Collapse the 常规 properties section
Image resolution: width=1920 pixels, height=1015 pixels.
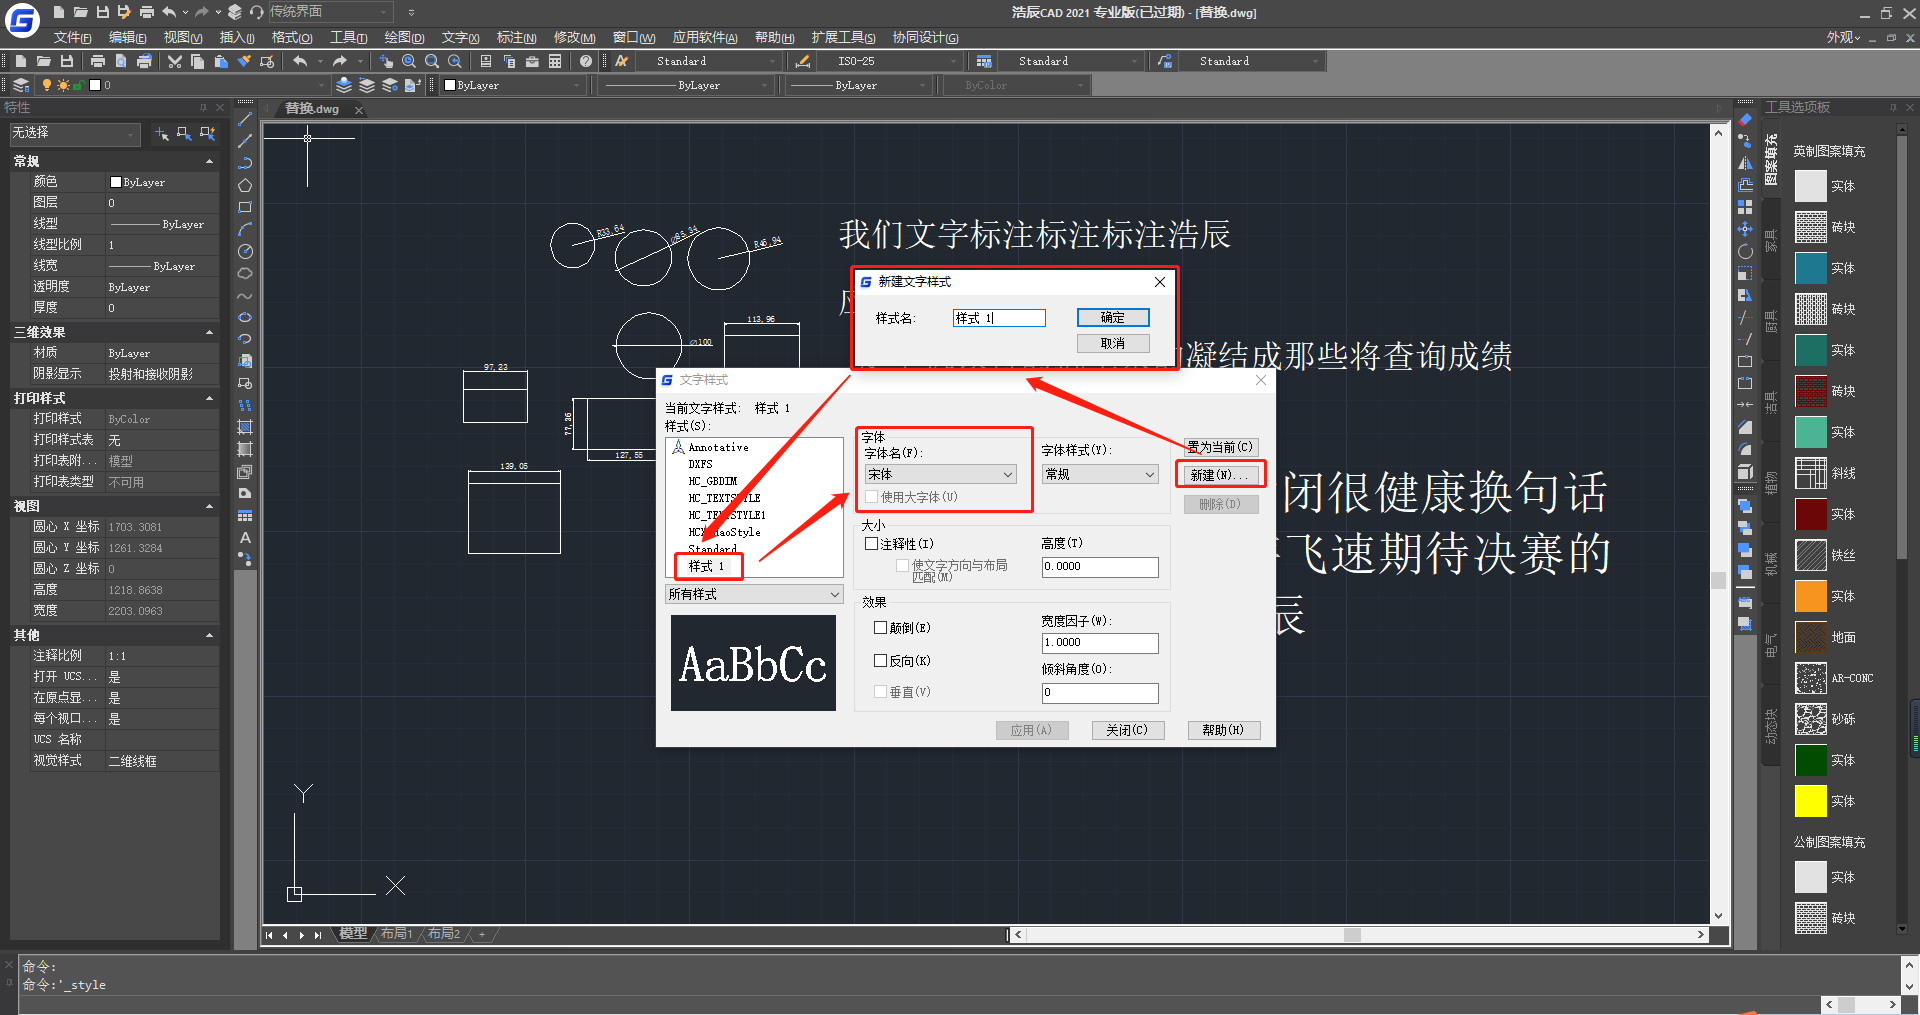tap(209, 161)
